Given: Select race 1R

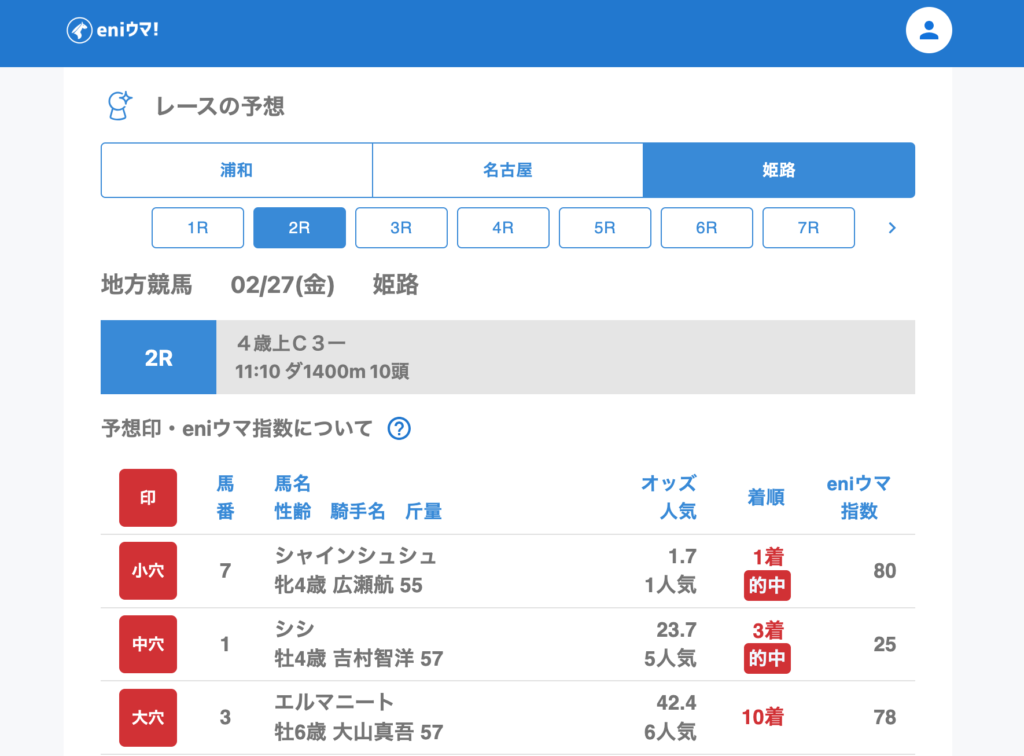Looking at the screenshot, I should [198, 228].
